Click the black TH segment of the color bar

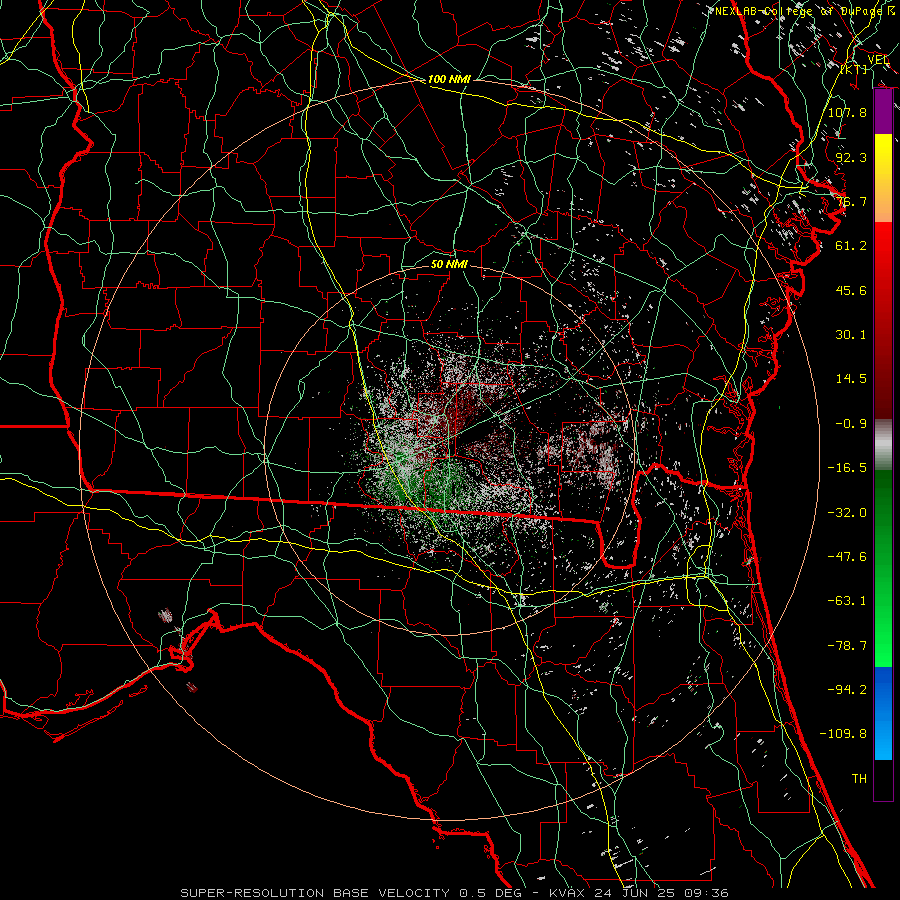pos(883,780)
